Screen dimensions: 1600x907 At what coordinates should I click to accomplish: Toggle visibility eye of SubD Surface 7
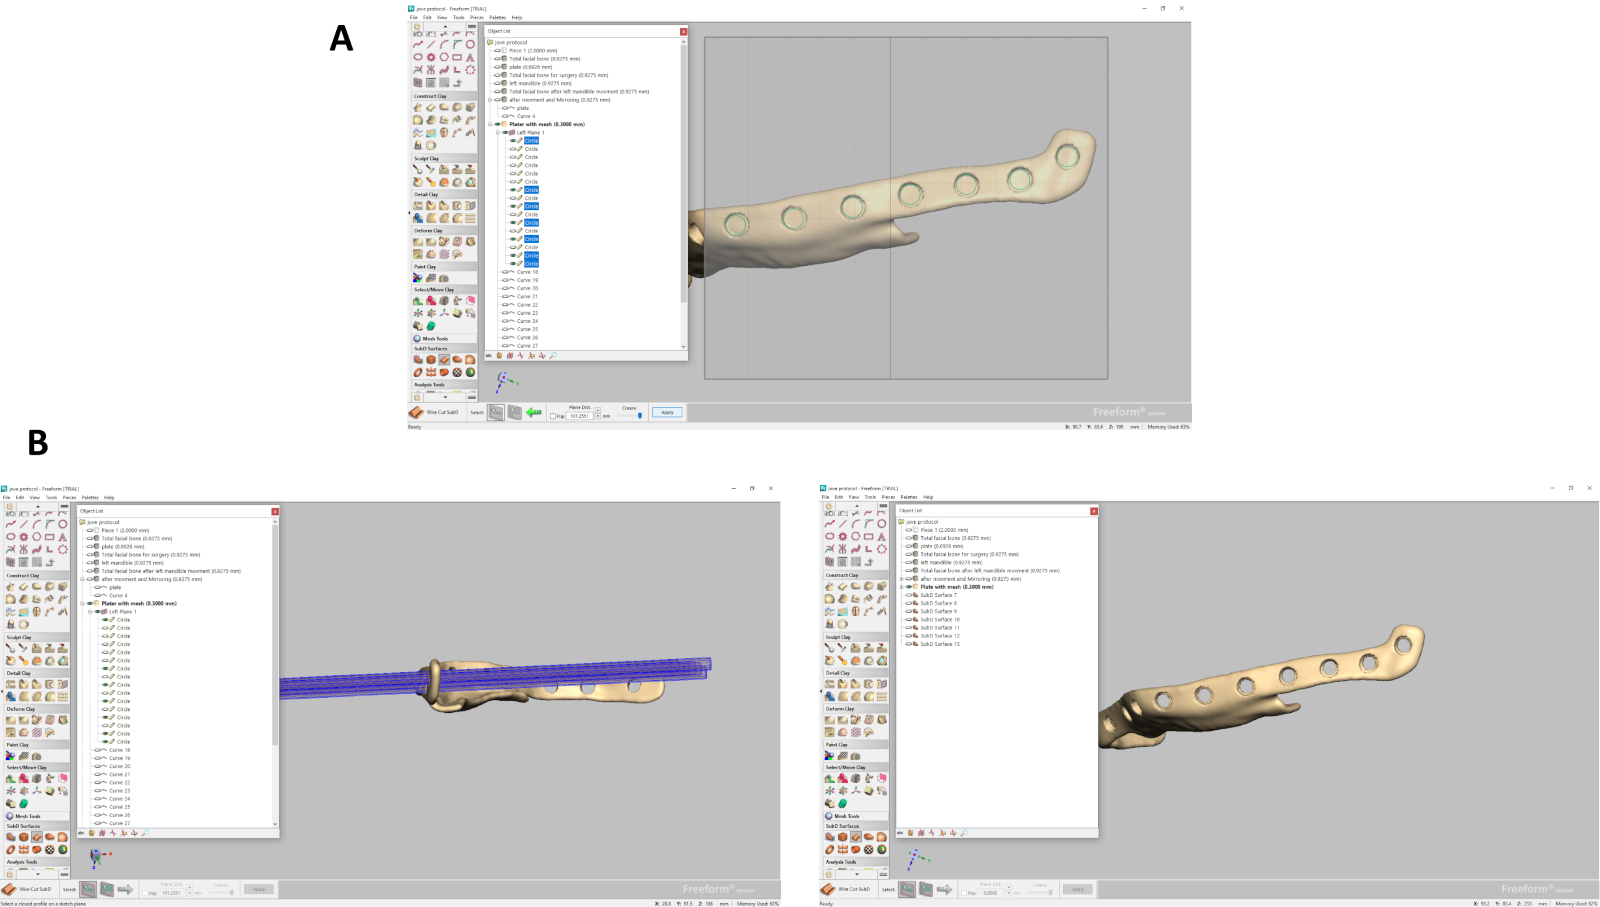(x=909, y=595)
